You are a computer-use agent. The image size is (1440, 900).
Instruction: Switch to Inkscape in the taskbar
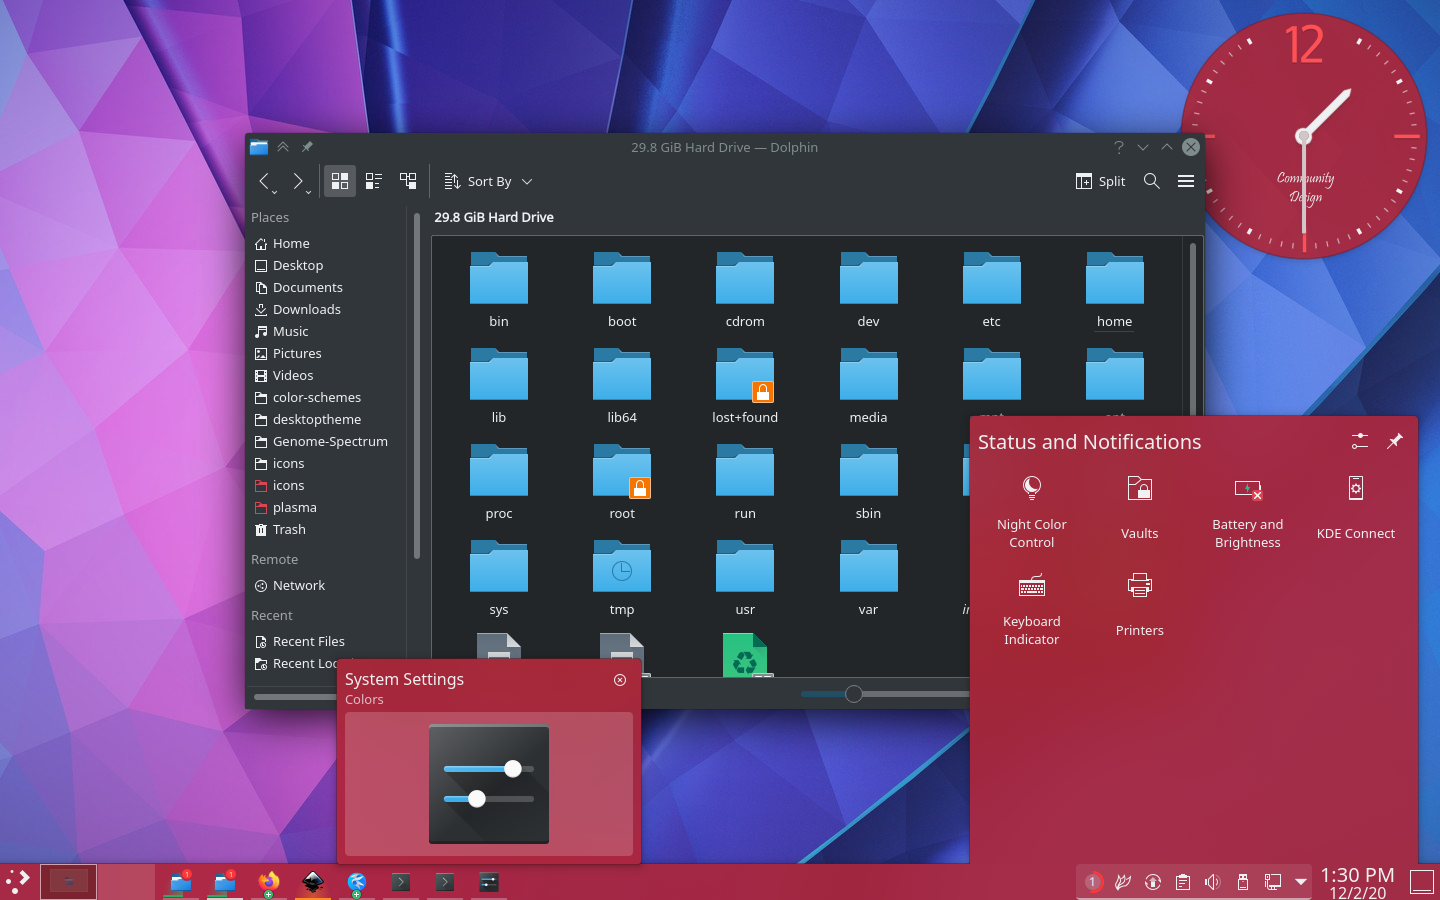313,882
